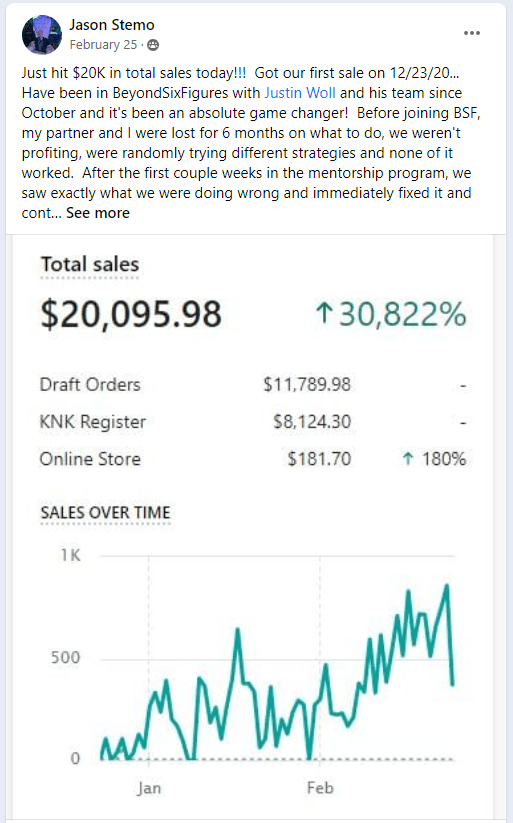Click the 30,822% growth figure
Image resolution: width=513 pixels, height=823 pixels.
click(402, 314)
